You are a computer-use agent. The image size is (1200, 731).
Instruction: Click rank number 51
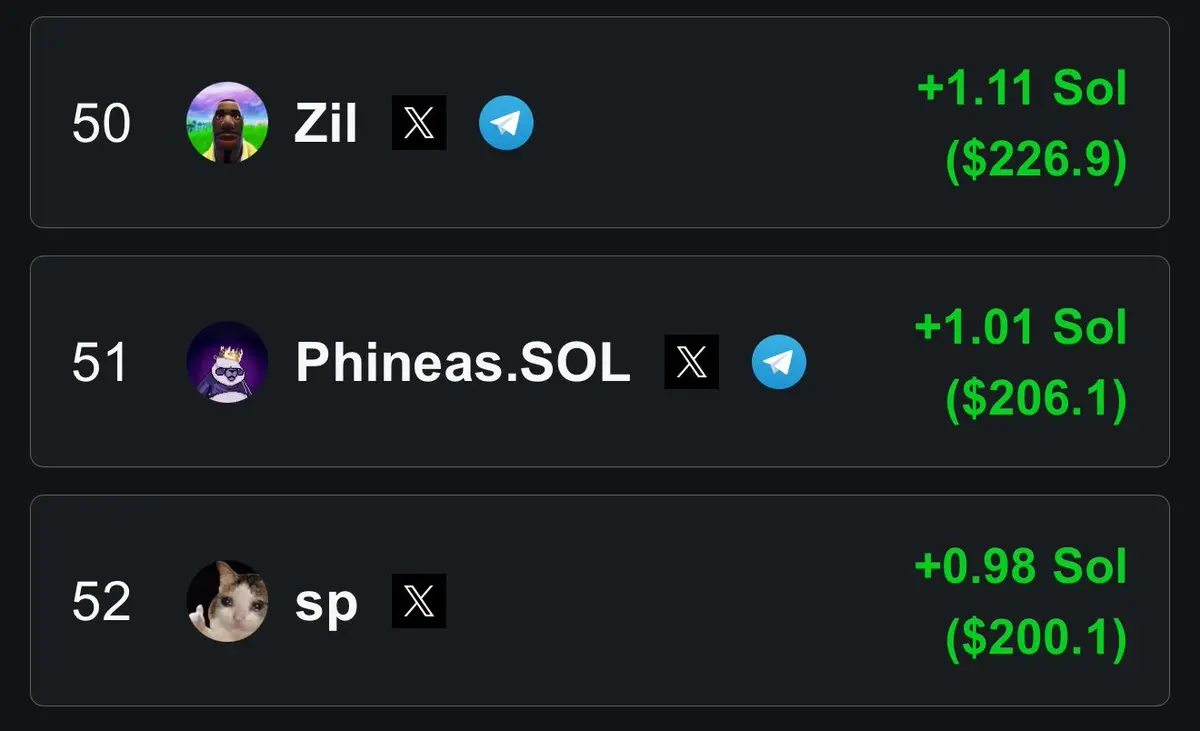click(101, 363)
